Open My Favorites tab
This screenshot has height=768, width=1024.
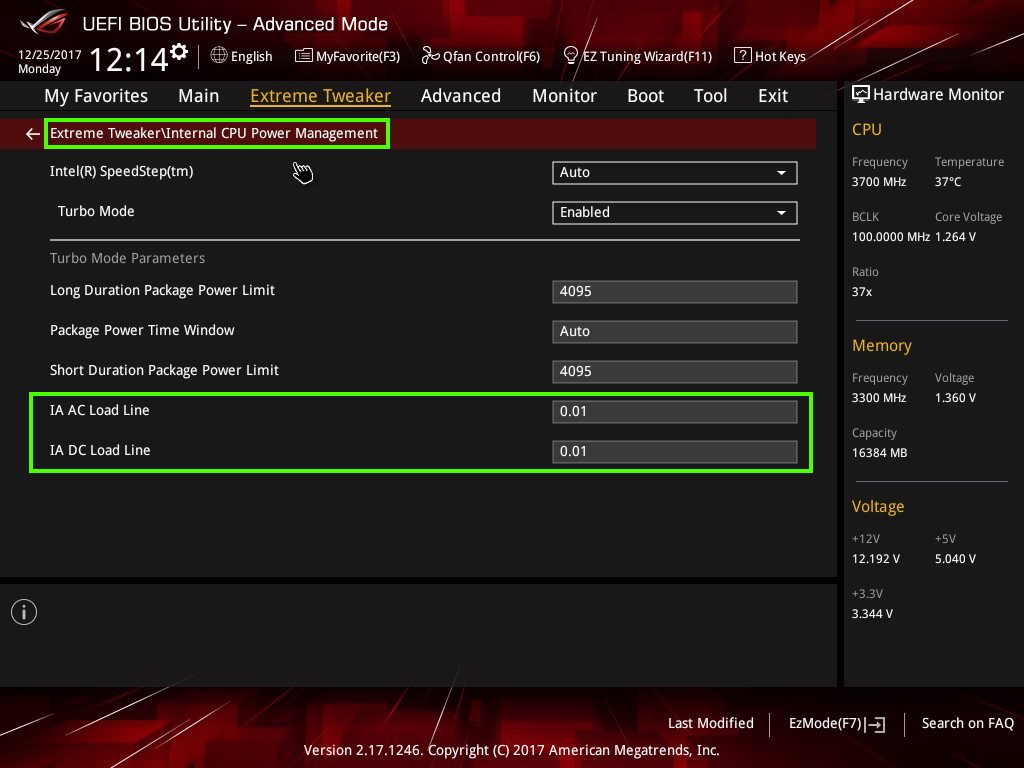96,96
